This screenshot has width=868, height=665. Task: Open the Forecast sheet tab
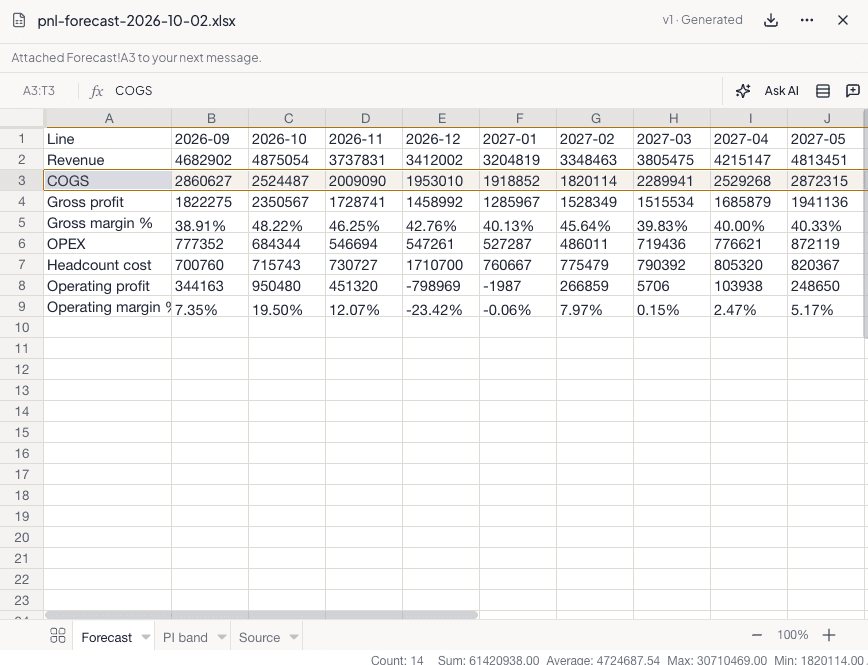tap(106, 637)
